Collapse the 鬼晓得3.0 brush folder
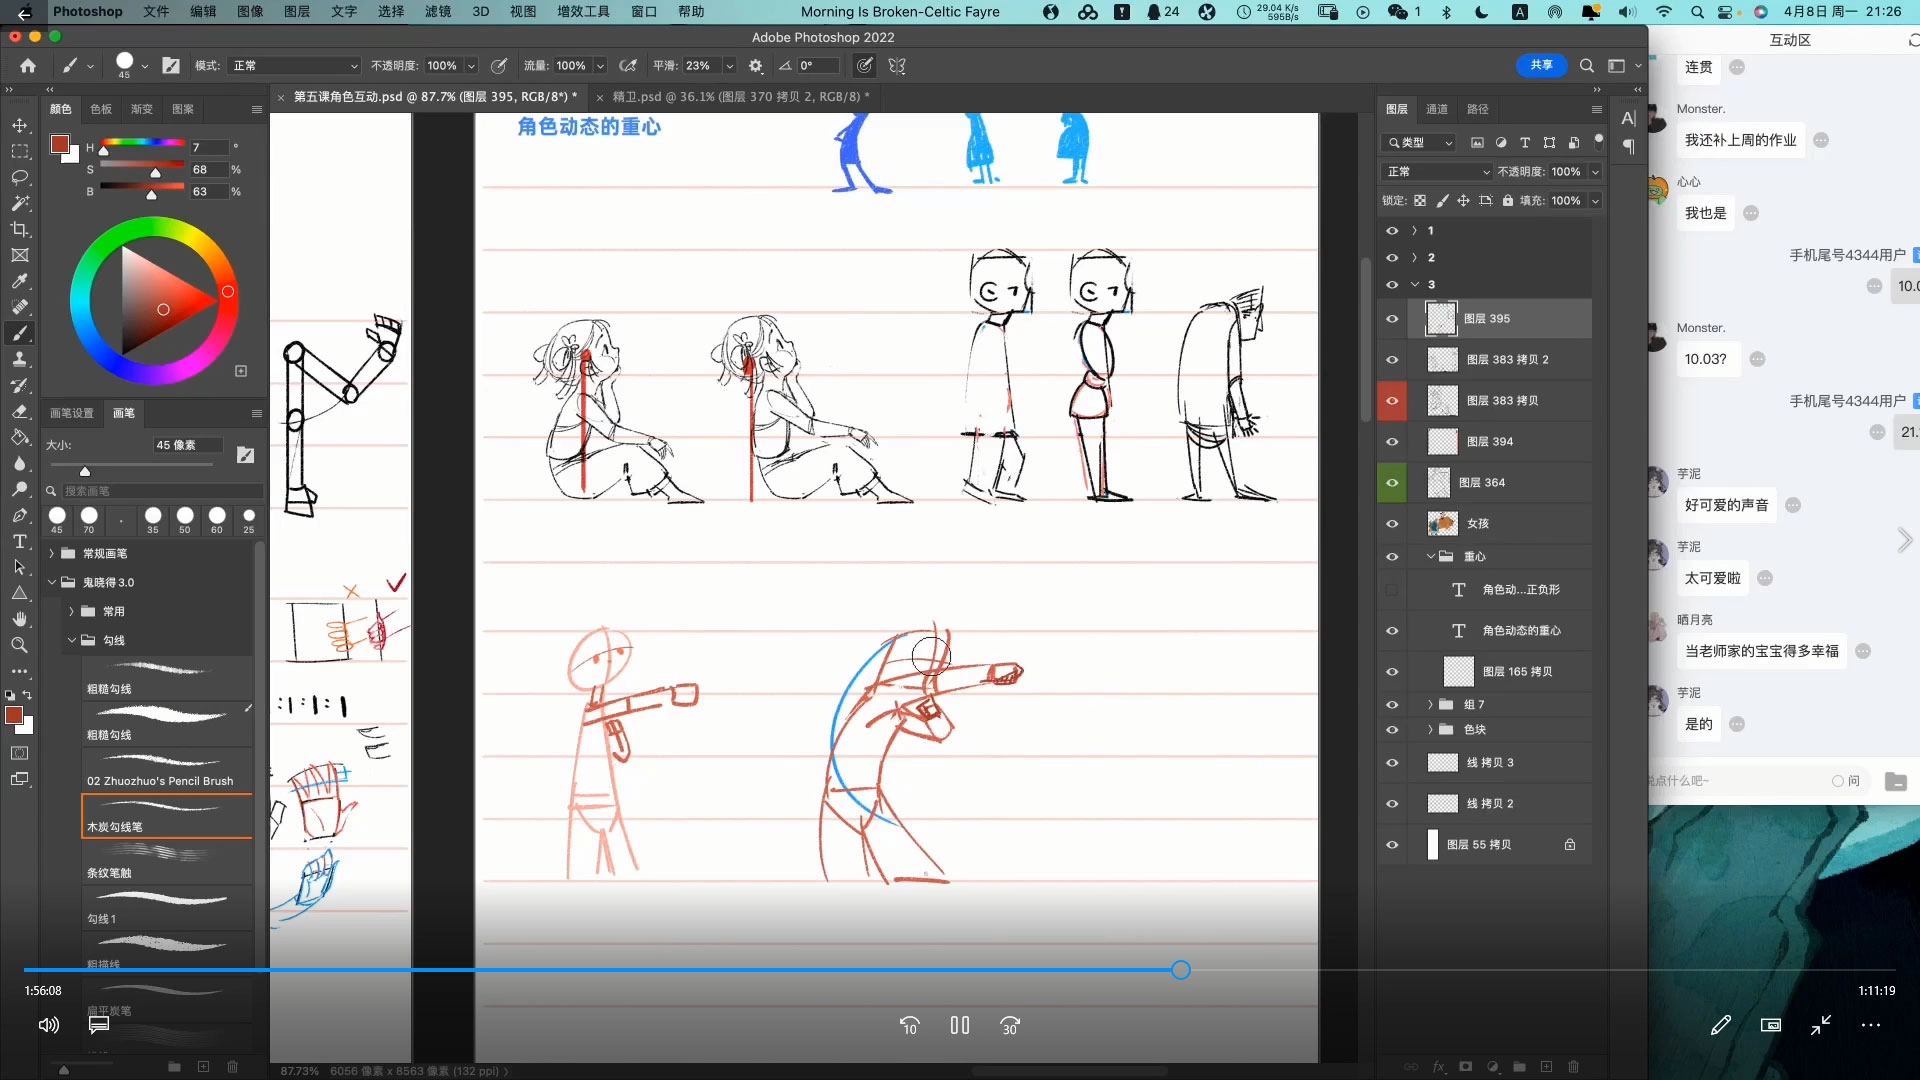Viewport: 1920px width, 1080px height. point(52,582)
